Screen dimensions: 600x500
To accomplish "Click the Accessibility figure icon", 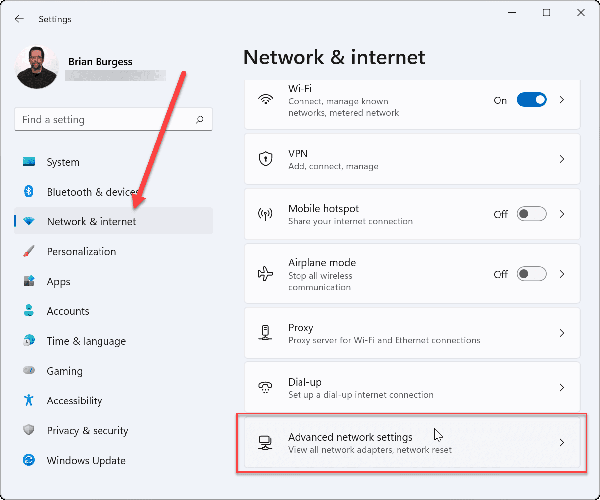I will pyautogui.click(x=29, y=400).
